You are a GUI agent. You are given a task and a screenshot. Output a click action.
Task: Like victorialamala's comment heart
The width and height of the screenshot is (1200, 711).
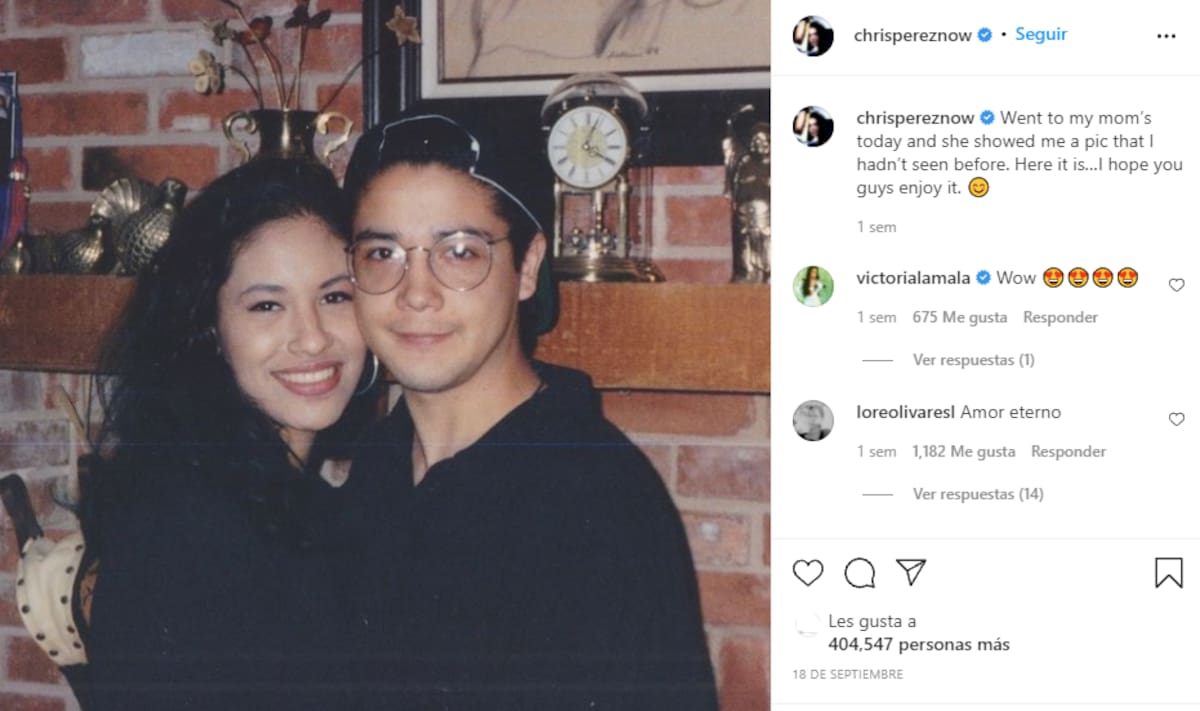(x=1177, y=285)
